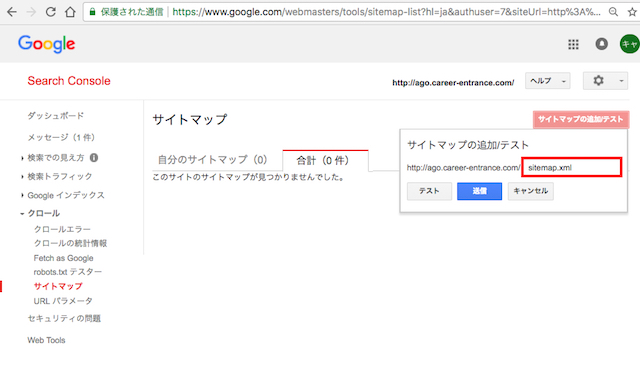The height and width of the screenshot is (380, 640).
Task: Open Web Tools link
Action: [46, 340]
